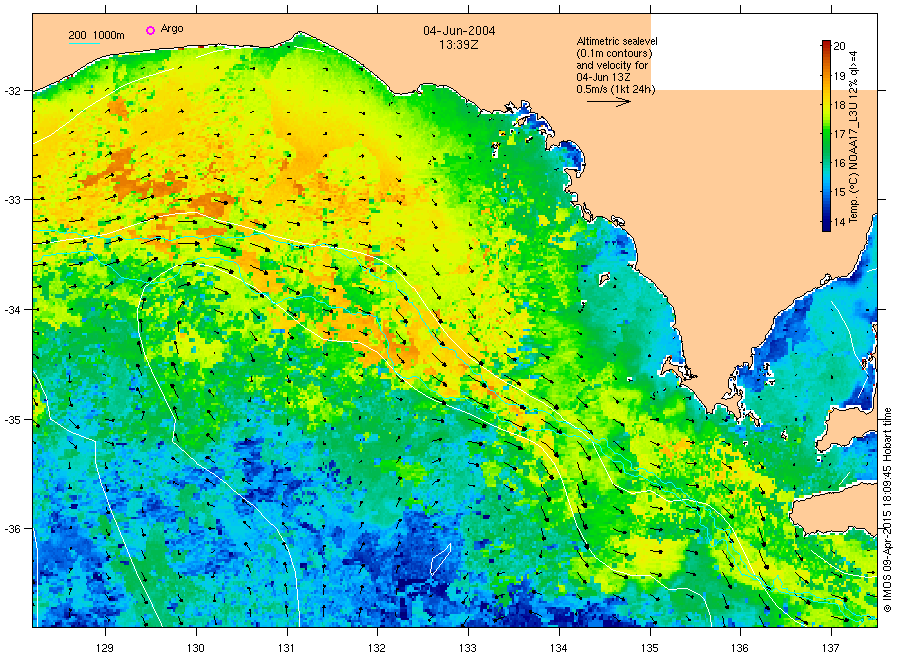Click the longitude label '135'
The image size is (900, 660).
coord(650,648)
